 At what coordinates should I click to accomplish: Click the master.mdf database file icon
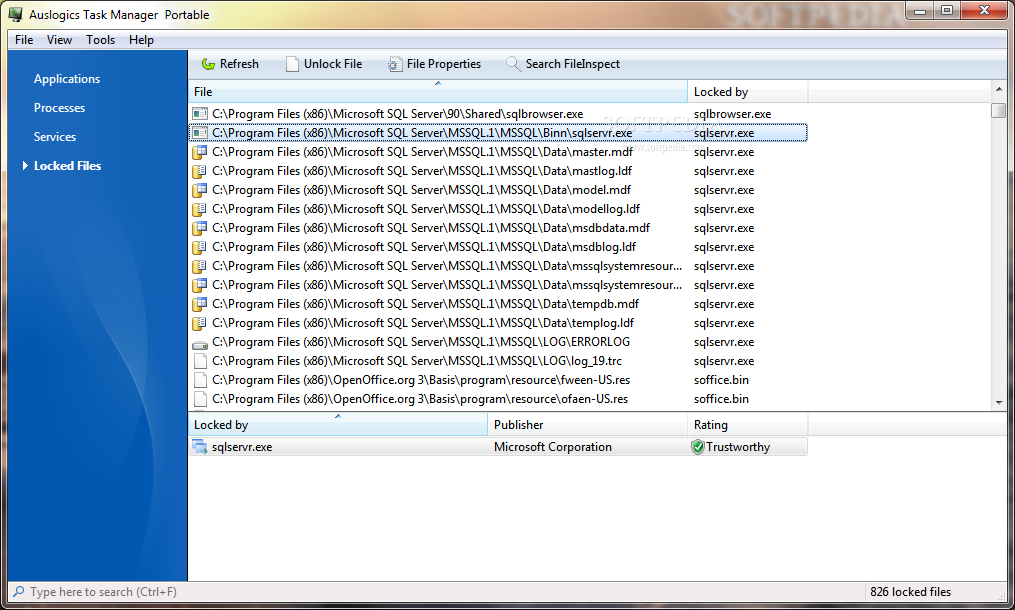[x=200, y=152]
